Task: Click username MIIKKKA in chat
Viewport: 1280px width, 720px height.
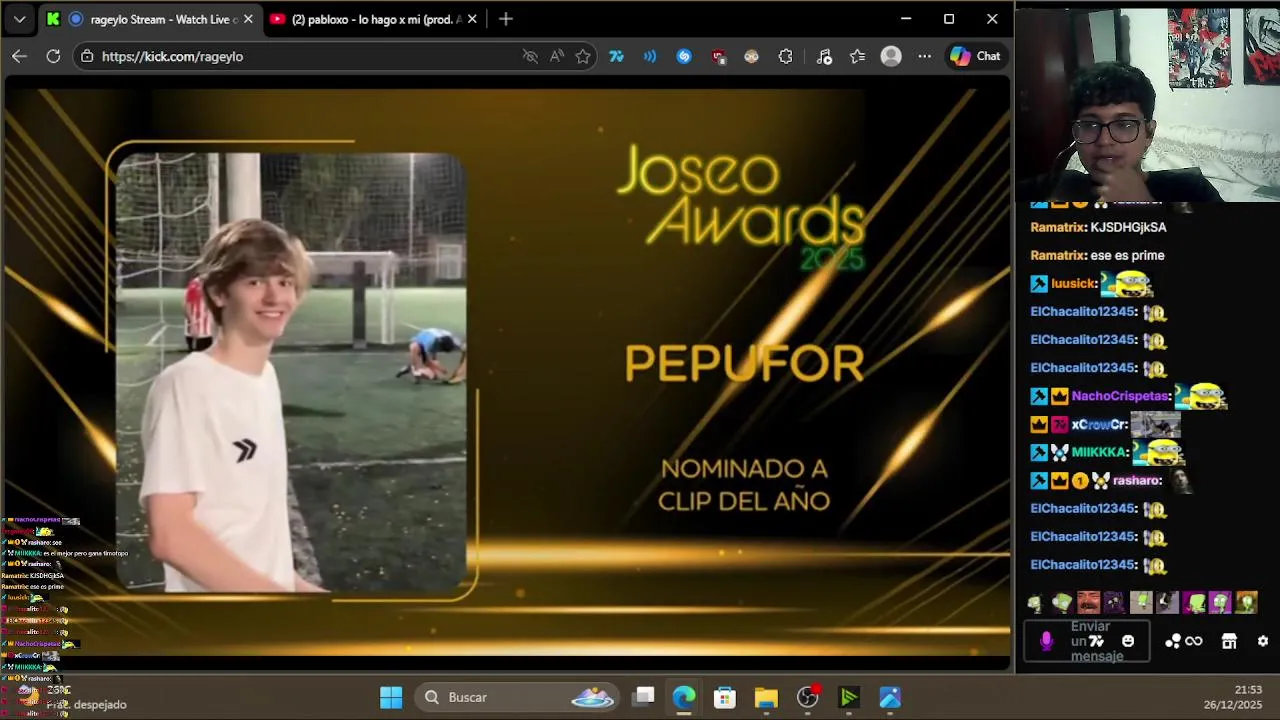Action: [1099, 452]
